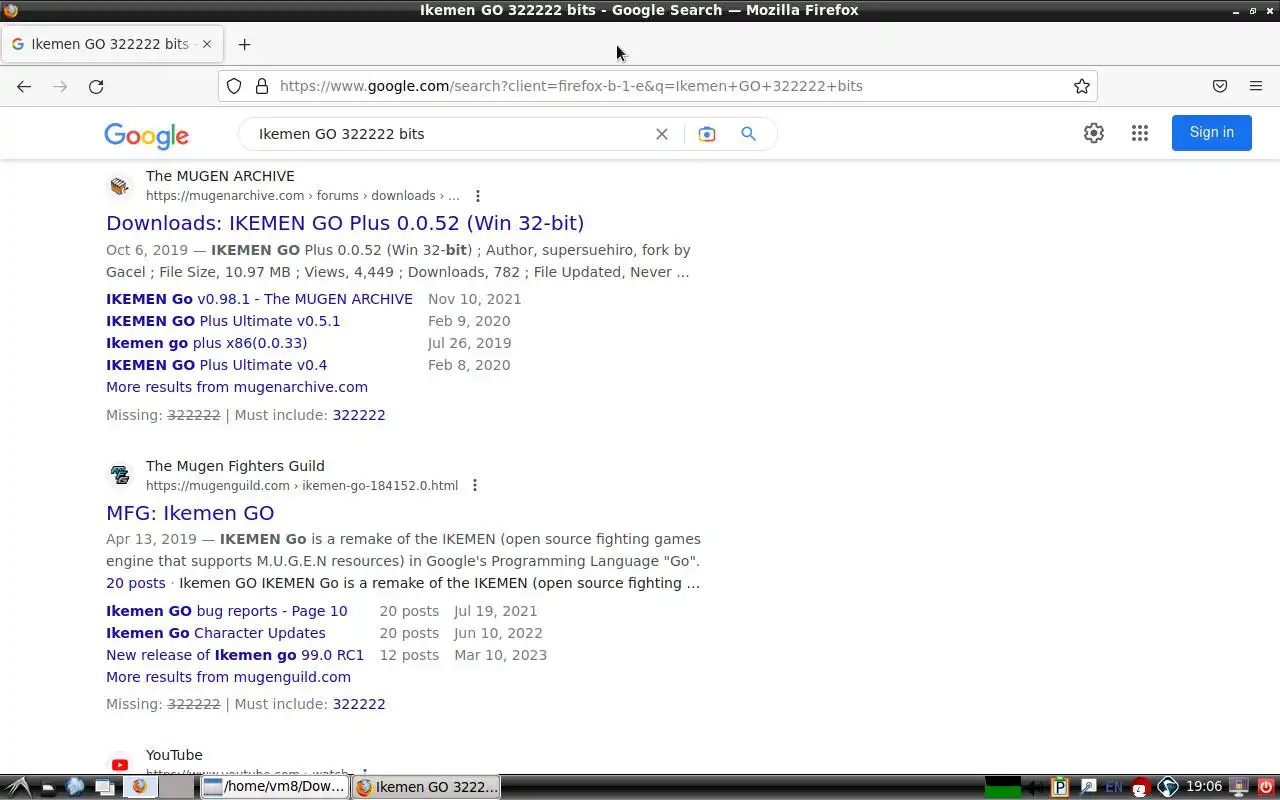The image size is (1280, 800).
Task: Open tracking protection shield in address bar
Action: click(x=234, y=86)
